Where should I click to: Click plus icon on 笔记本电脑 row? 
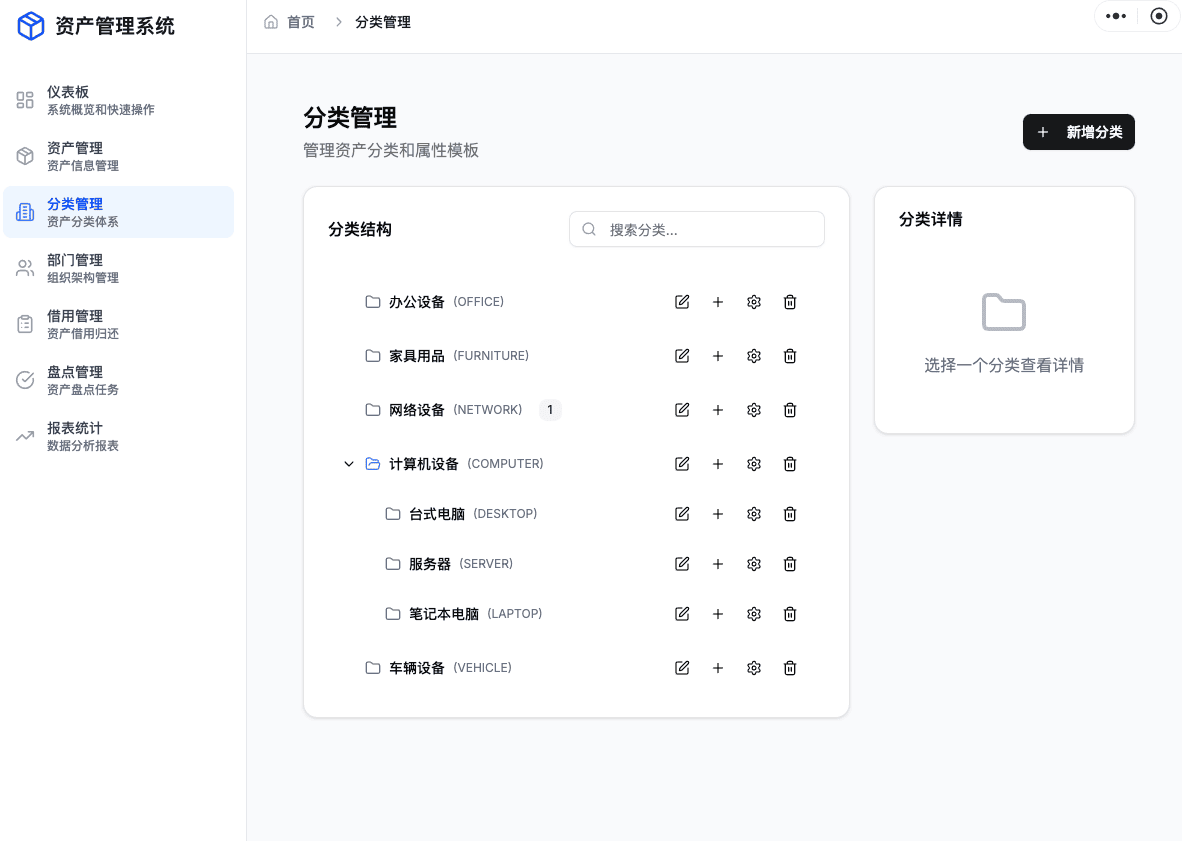pyautogui.click(x=718, y=614)
